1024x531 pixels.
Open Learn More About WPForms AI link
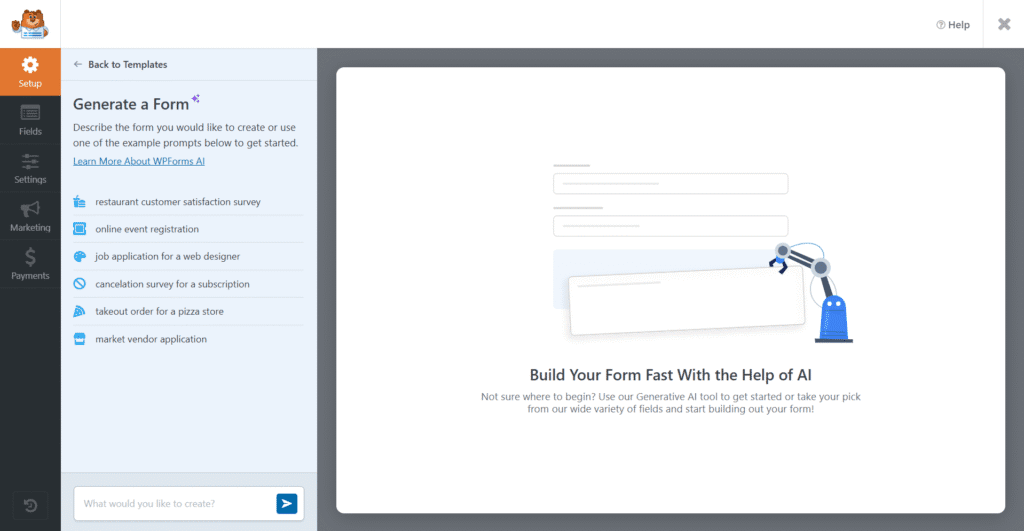point(139,161)
